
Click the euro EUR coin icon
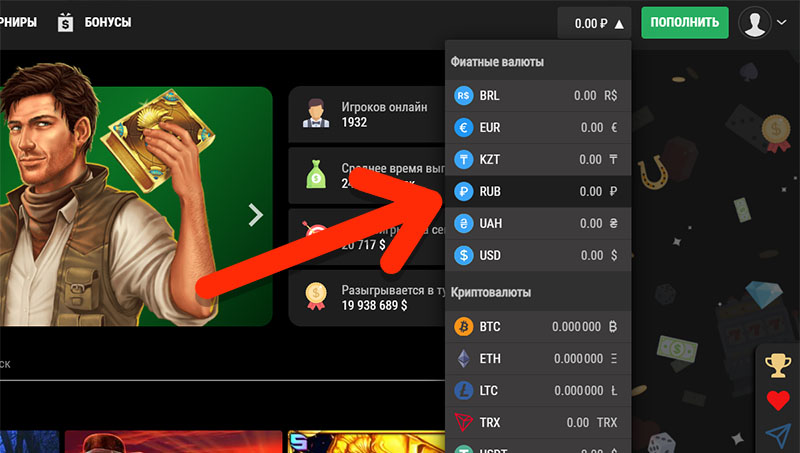coord(463,128)
